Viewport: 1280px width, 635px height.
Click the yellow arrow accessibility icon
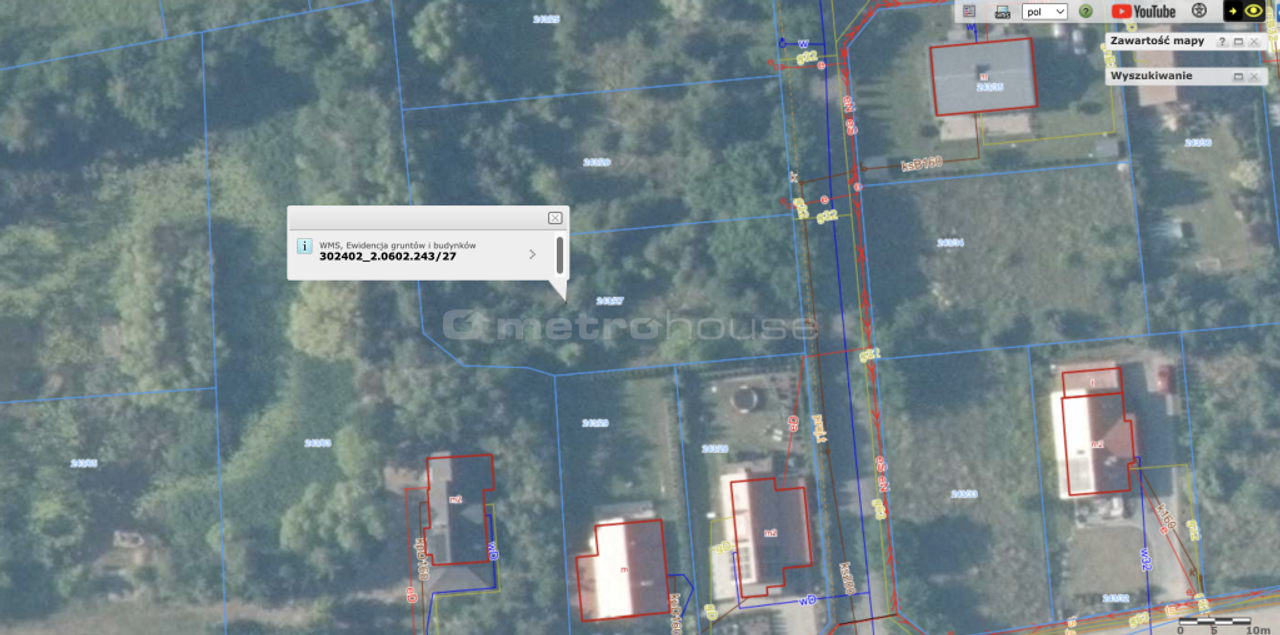tap(1234, 11)
